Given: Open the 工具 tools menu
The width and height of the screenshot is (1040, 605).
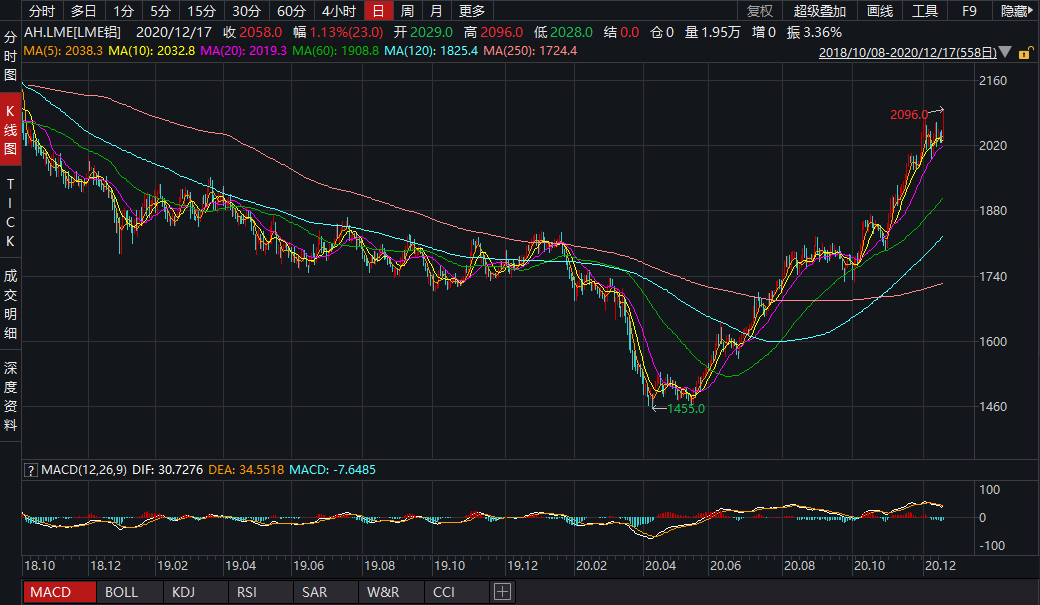Looking at the screenshot, I should click(x=925, y=11).
